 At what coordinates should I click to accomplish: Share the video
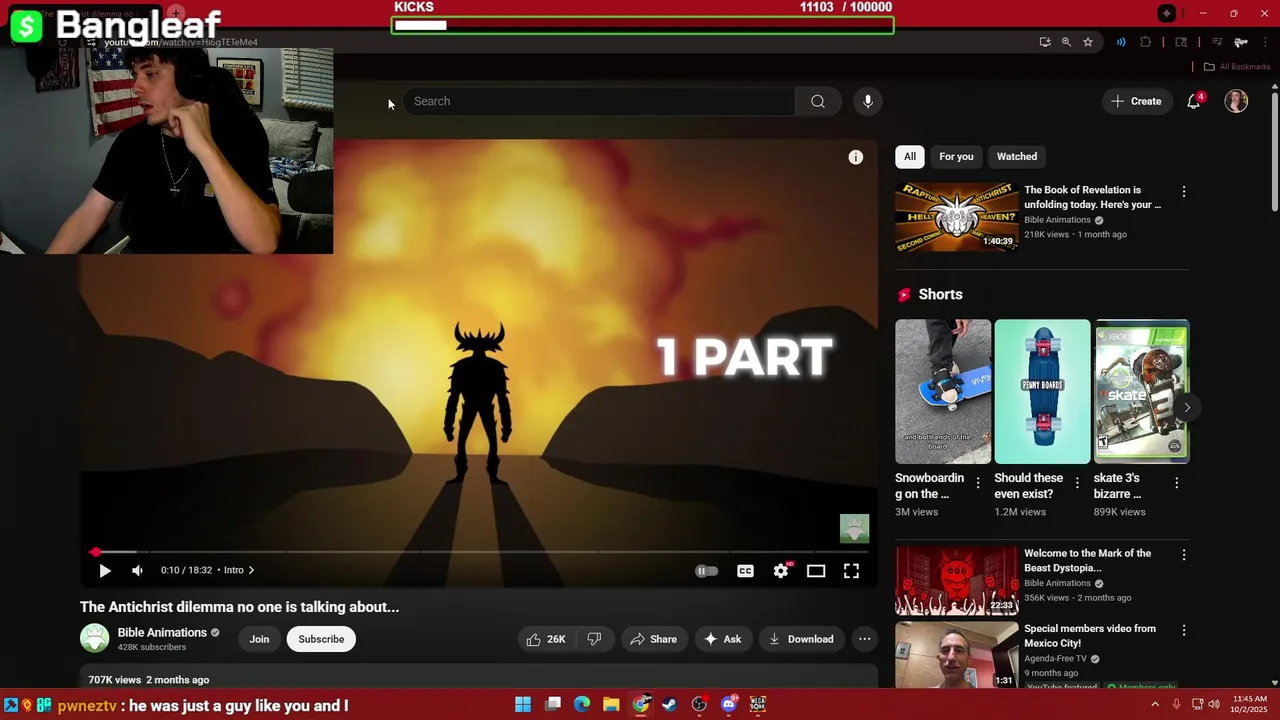tap(653, 639)
